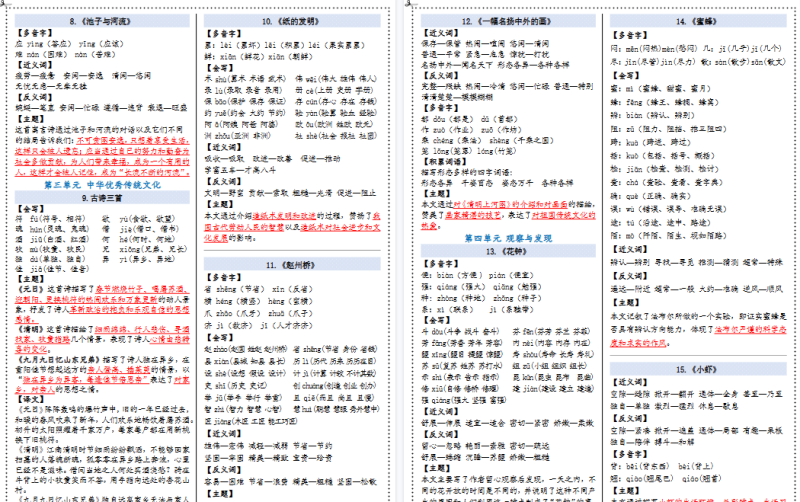Click the 【多音字】 label under lesson 14
This screenshot has width=800, height=502.
[x=629, y=35]
